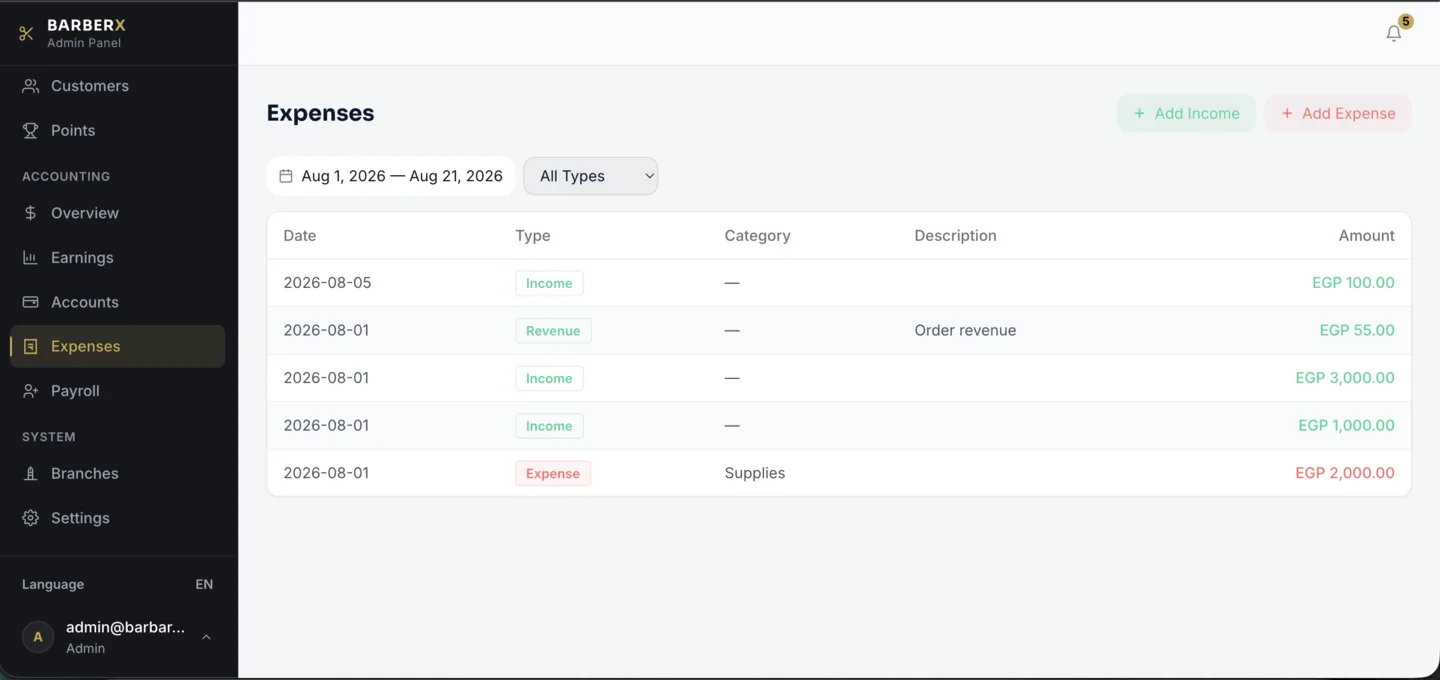
Task: Click the 2026-08-05 date cell
Action: tap(327, 283)
